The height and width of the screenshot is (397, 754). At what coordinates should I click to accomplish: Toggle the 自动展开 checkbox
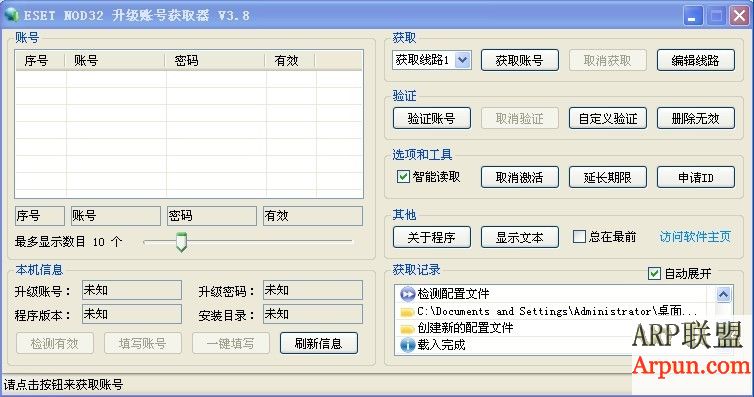654,273
